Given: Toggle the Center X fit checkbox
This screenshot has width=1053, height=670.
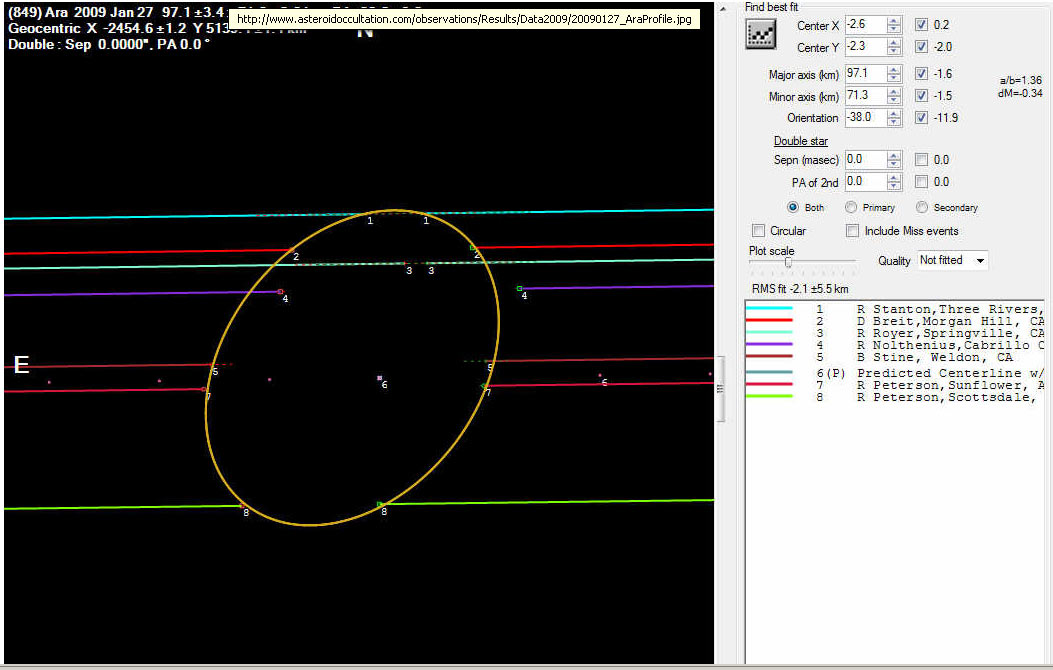Looking at the screenshot, I should (921, 25).
